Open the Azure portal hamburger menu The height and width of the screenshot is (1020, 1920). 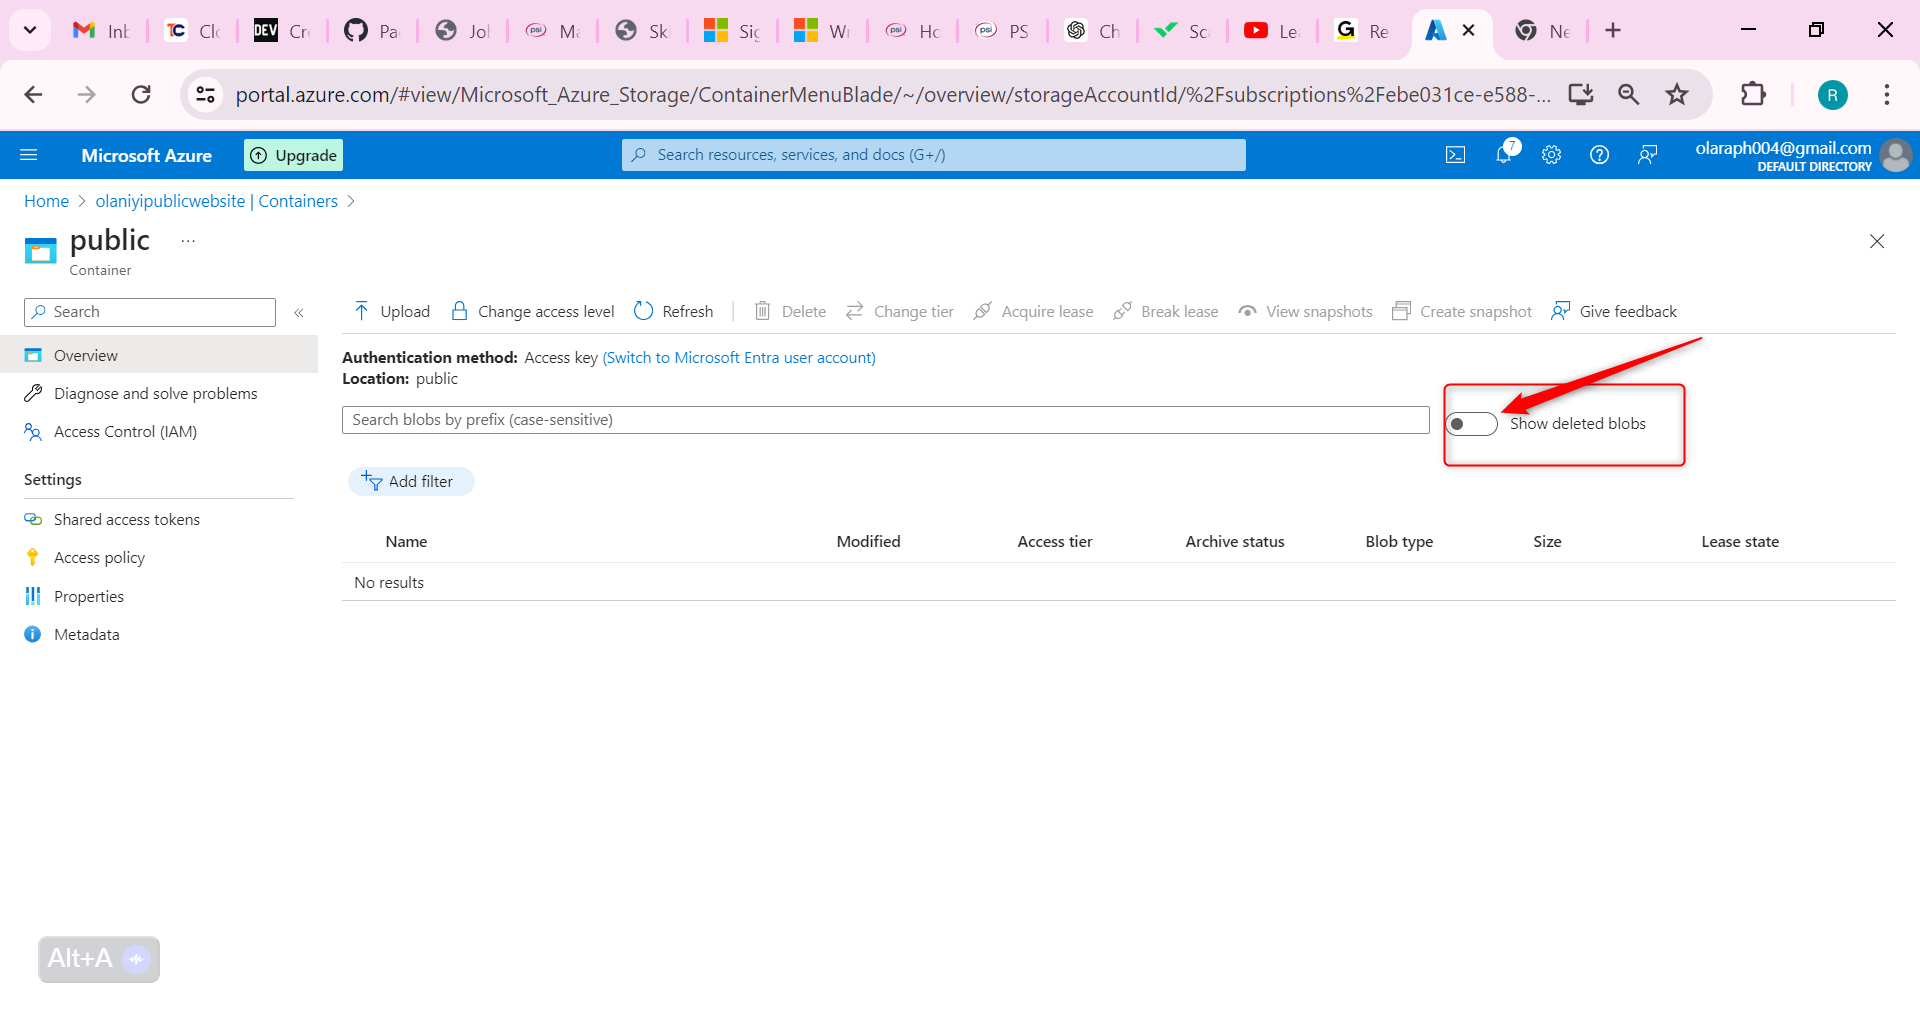29,155
